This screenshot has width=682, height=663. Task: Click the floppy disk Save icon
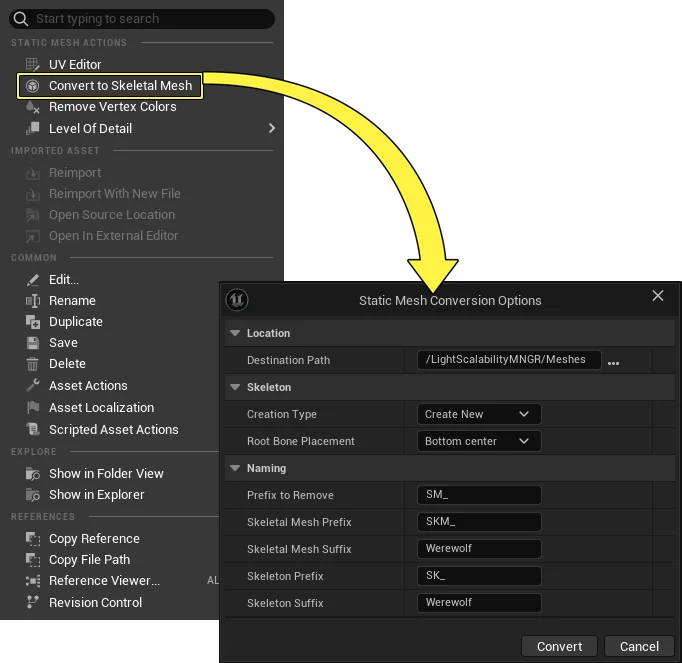click(x=33, y=343)
